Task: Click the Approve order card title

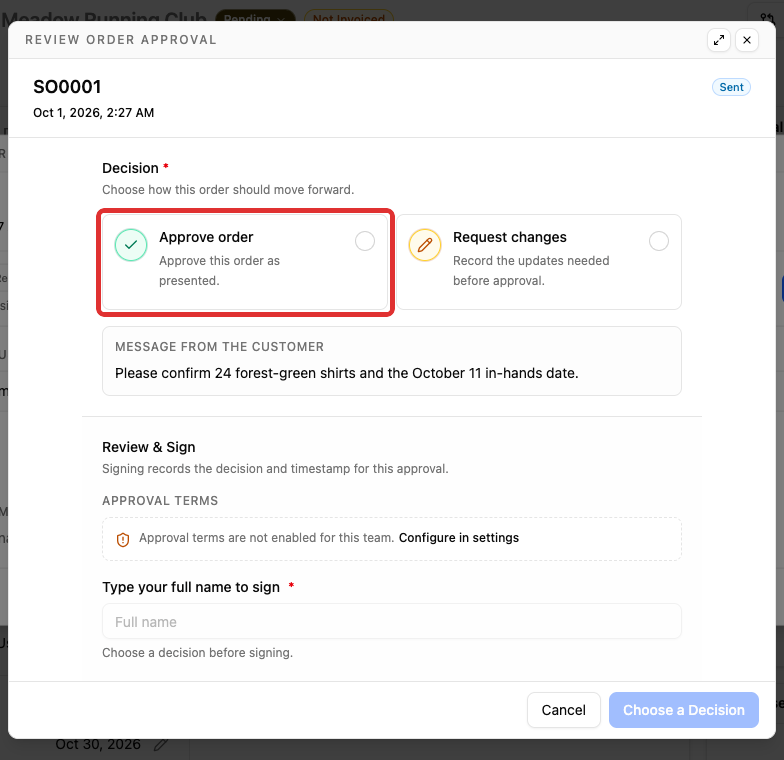Action: pos(206,237)
